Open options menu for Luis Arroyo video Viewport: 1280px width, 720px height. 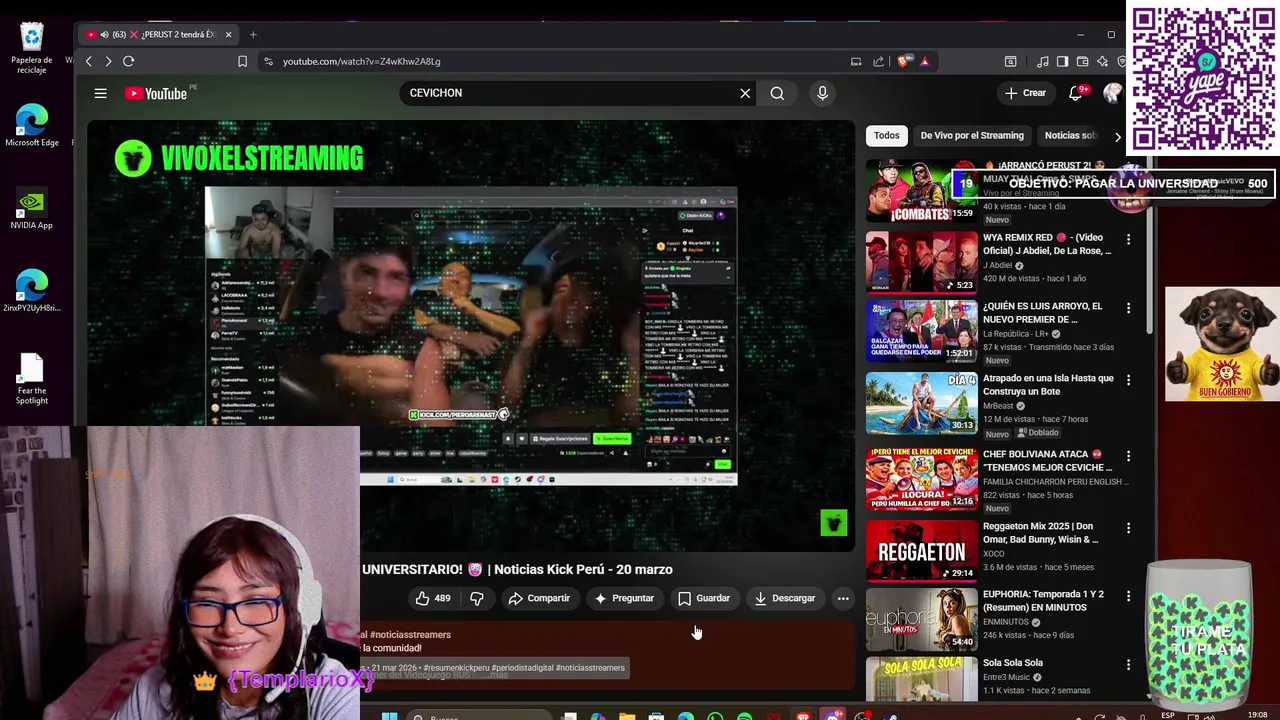(x=1128, y=307)
